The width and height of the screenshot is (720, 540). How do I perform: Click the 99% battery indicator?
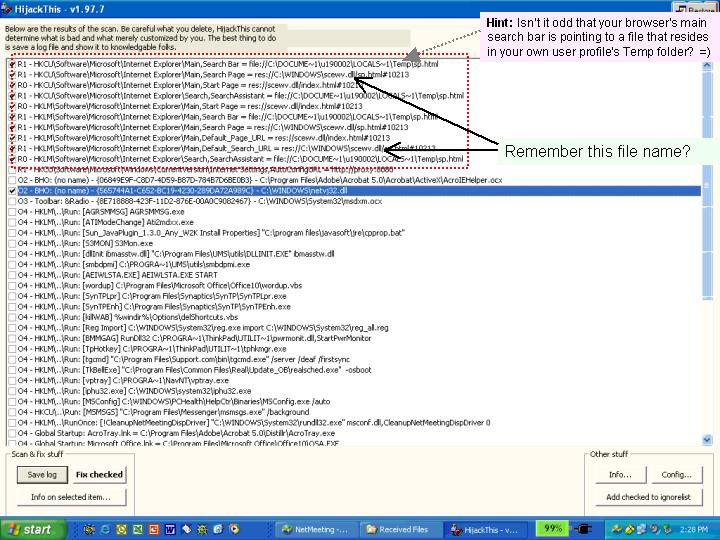click(x=552, y=529)
